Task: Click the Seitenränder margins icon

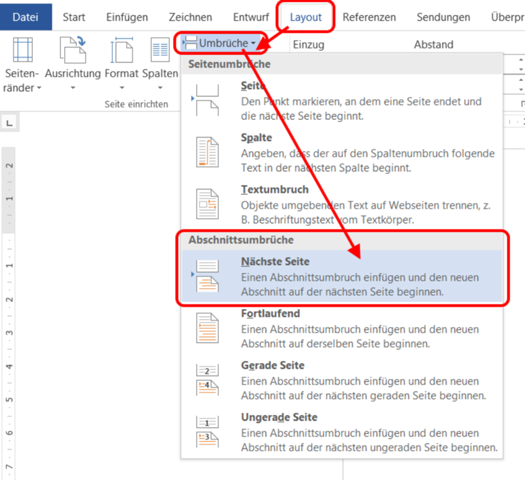Action: point(22,50)
